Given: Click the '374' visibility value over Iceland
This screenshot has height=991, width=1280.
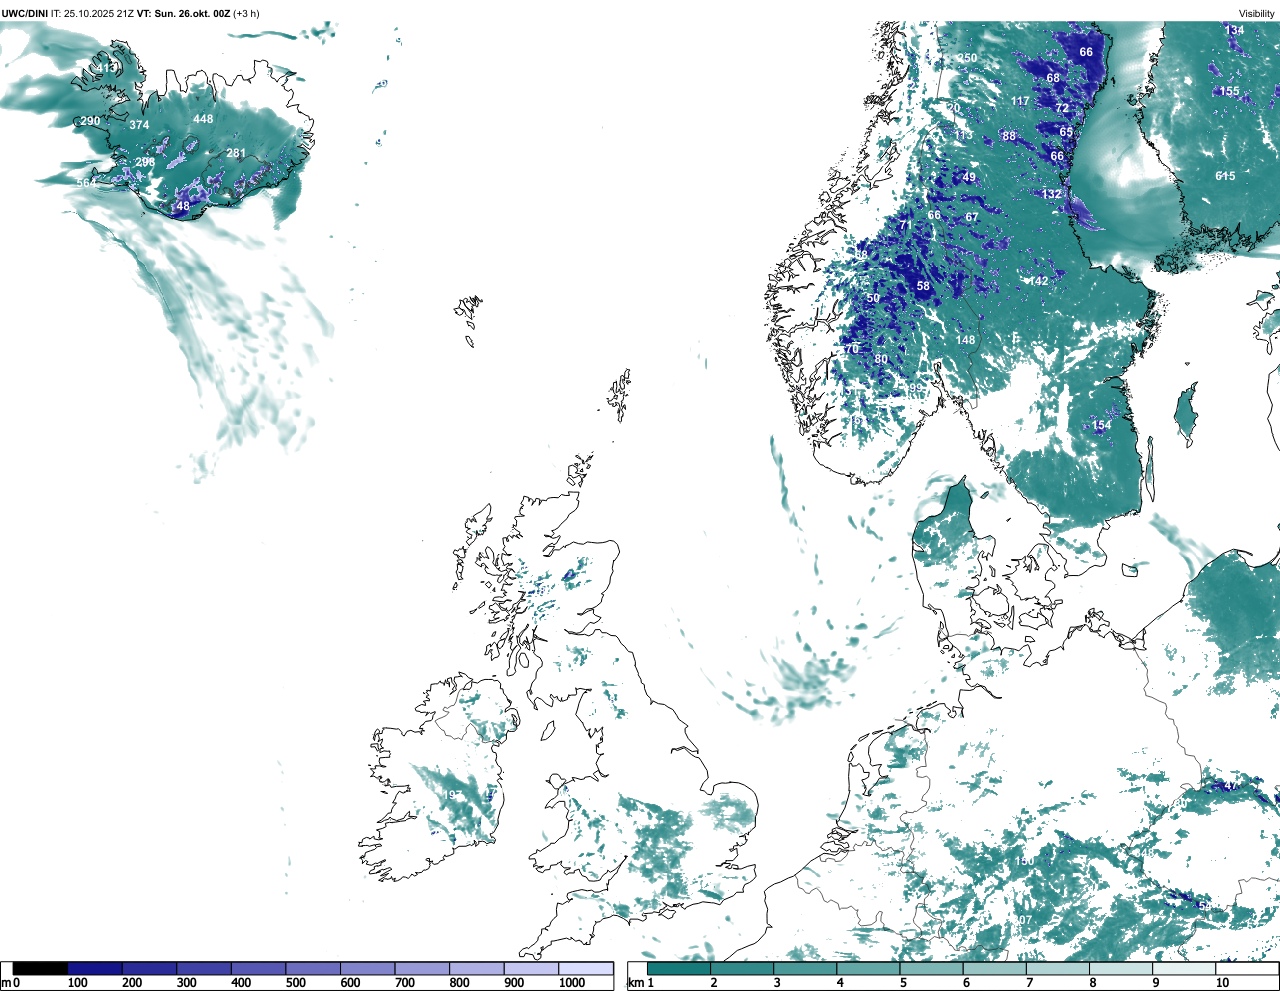Looking at the screenshot, I should [139, 125].
